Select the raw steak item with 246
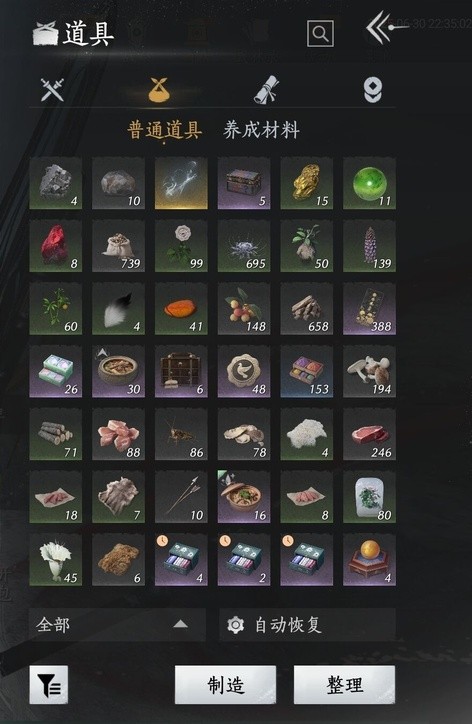Screen dimensions: 472x724 (369, 434)
